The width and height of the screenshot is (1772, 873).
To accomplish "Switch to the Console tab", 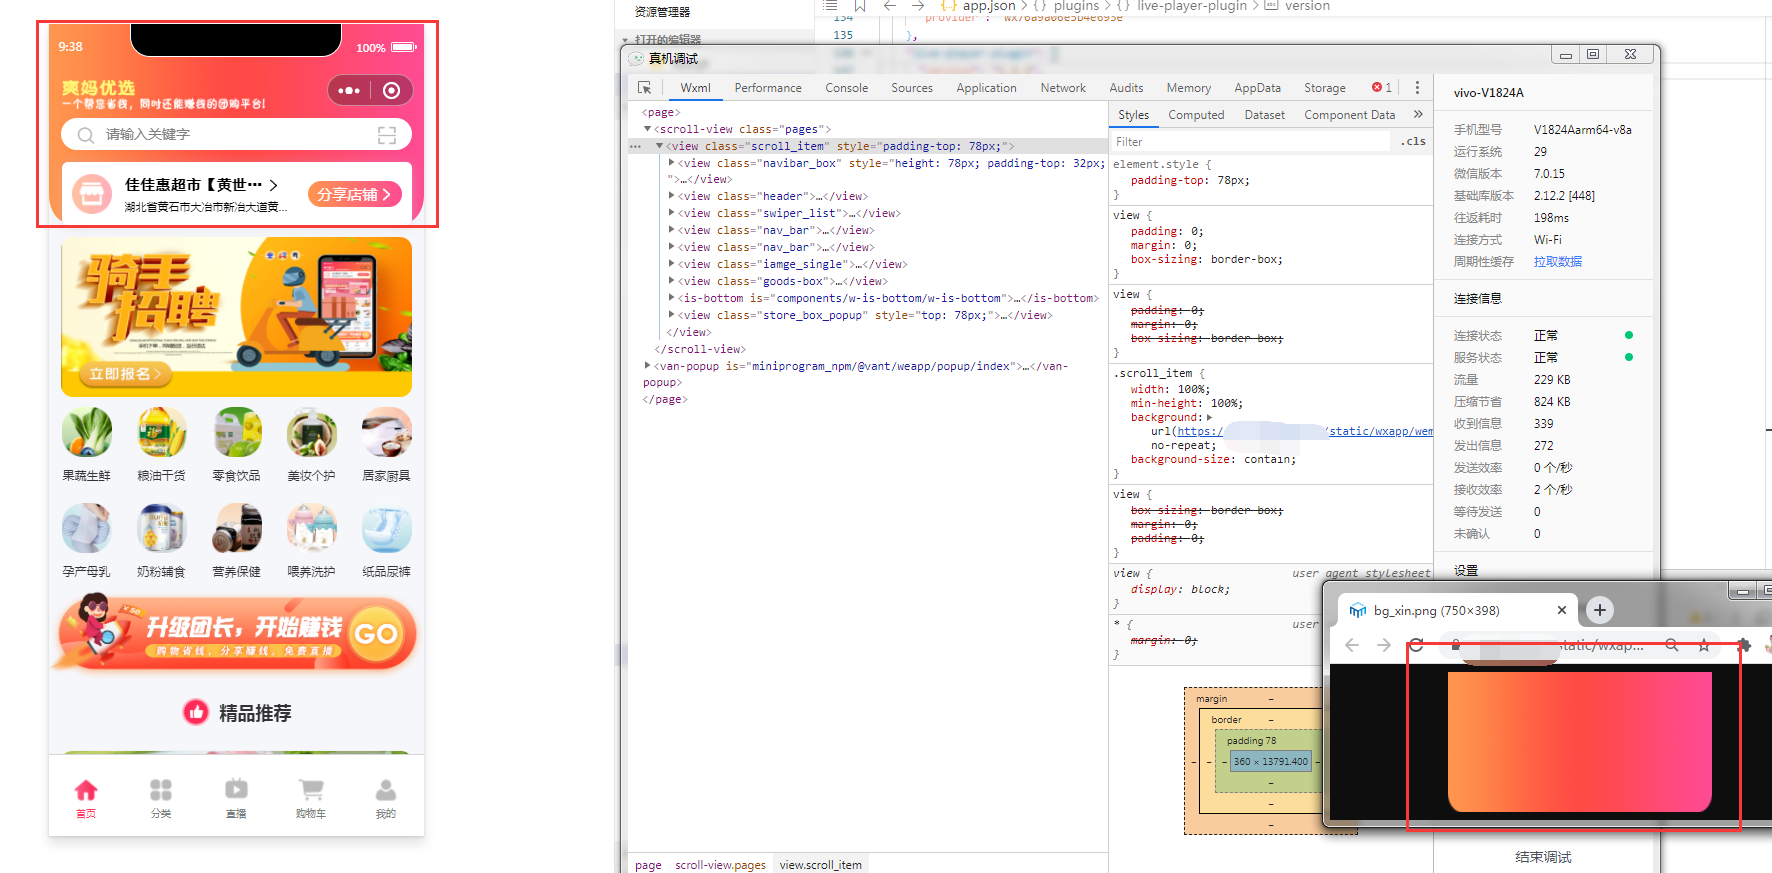I will coord(846,88).
